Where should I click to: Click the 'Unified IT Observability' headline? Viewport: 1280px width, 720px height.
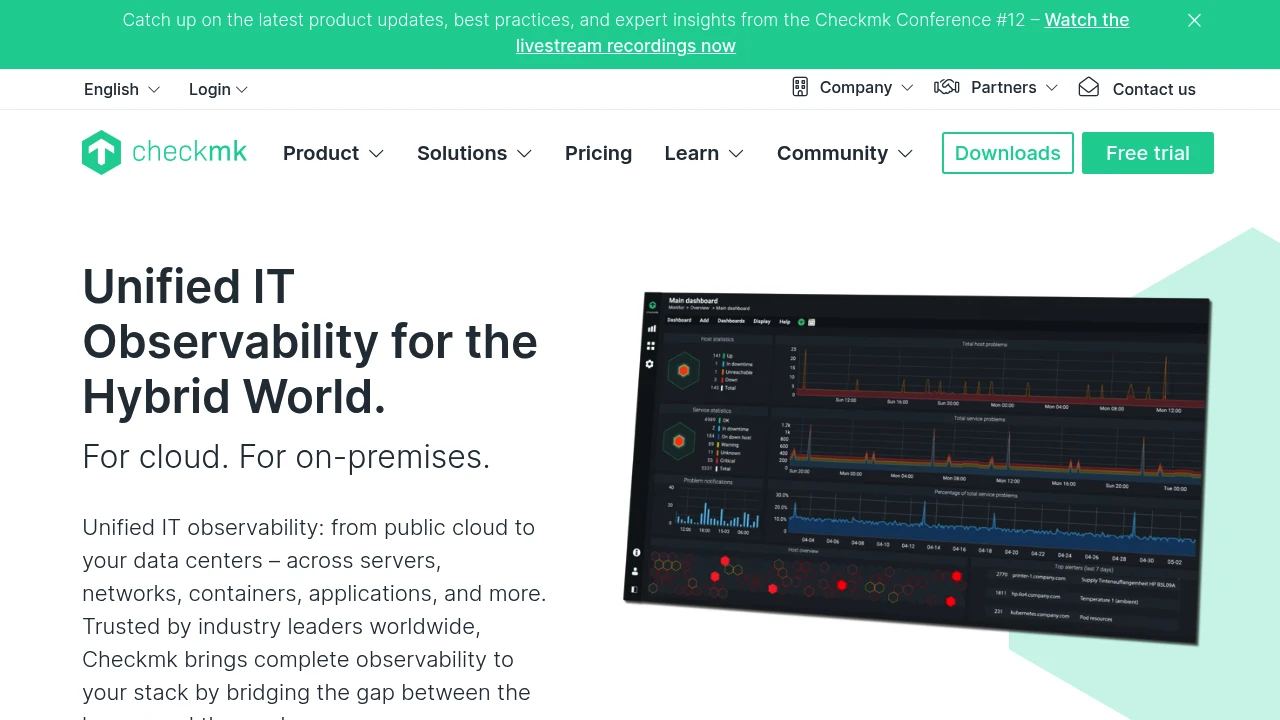310,342
